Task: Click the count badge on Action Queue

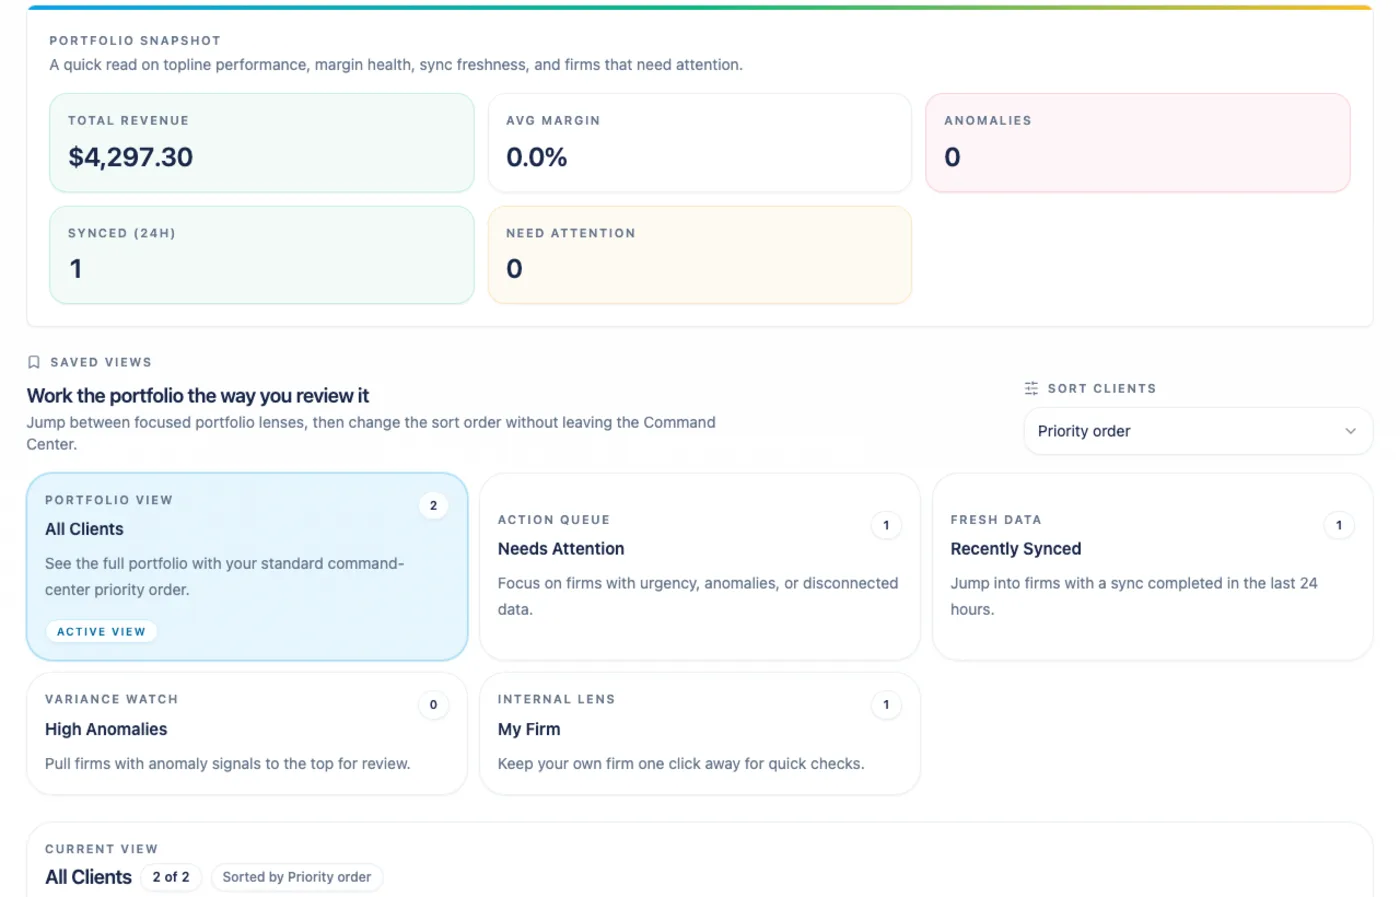Action: 886,525
